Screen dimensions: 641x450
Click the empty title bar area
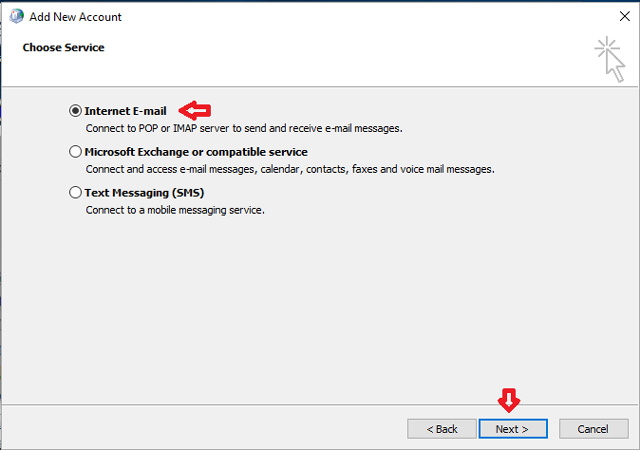pos(350,17)
